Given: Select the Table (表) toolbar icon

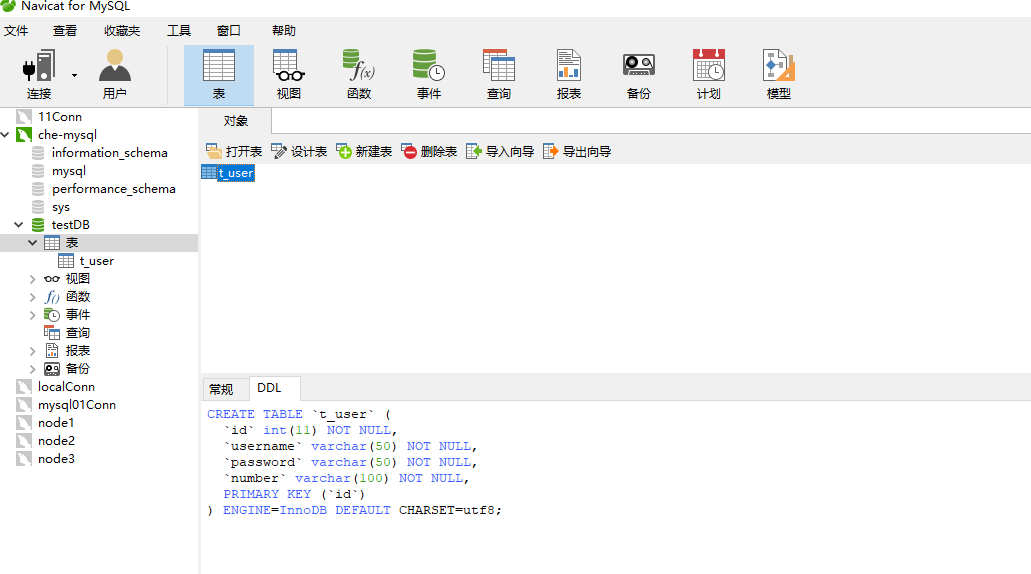Looking at the screenshot, I should pos(219,74).
